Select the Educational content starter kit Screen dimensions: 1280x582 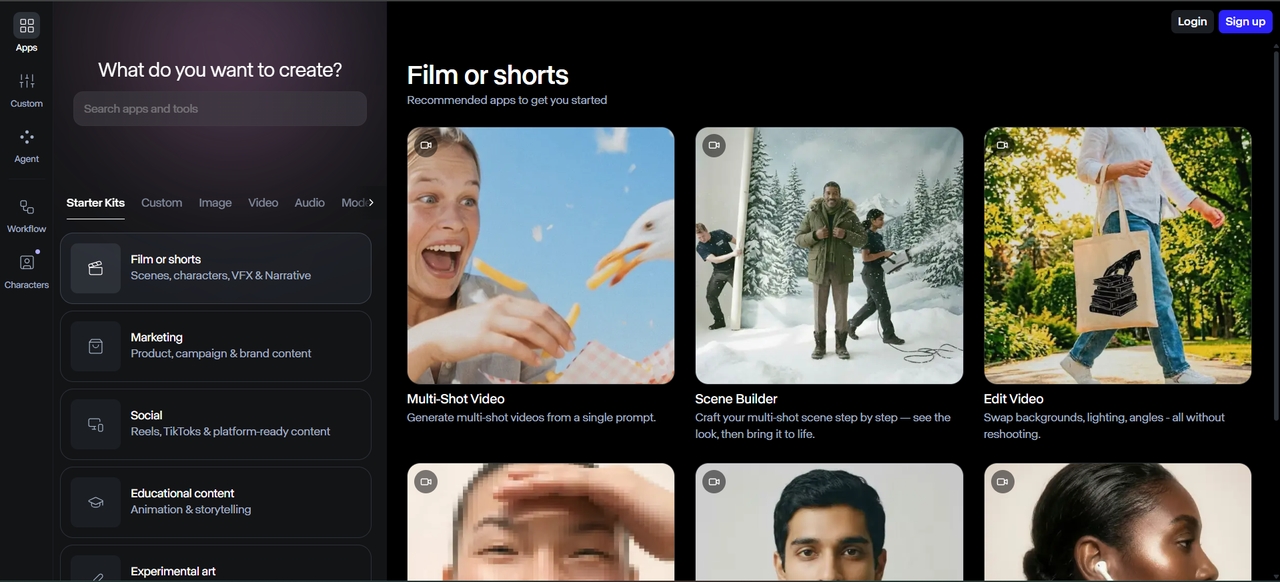tap(216, 502)
